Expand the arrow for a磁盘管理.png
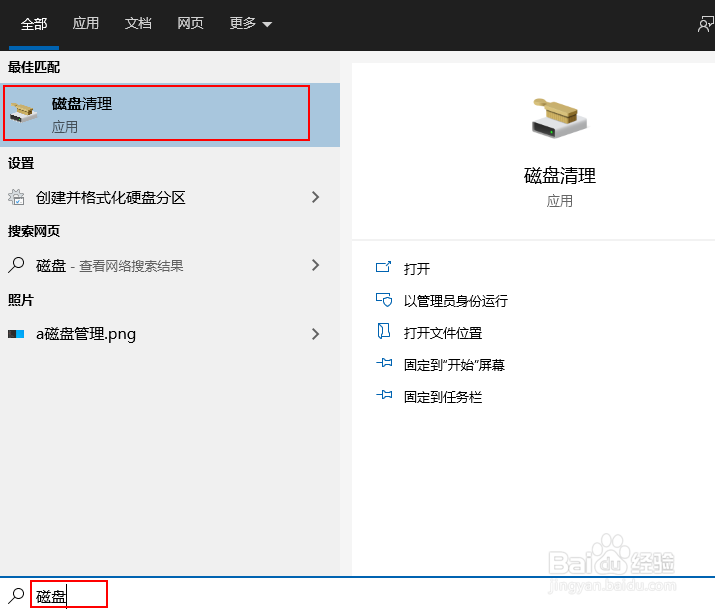Screen dimensions: 715x610 click(315, 334)
